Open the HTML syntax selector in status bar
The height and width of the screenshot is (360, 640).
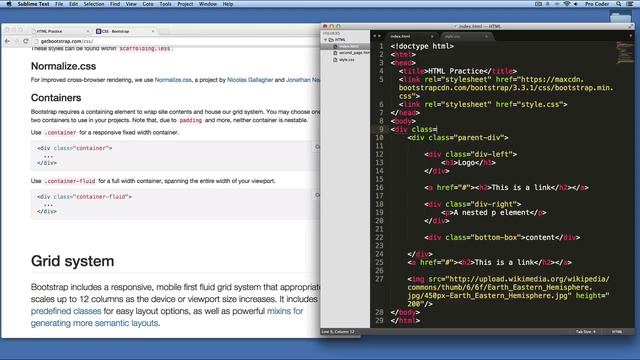point(617,332)
